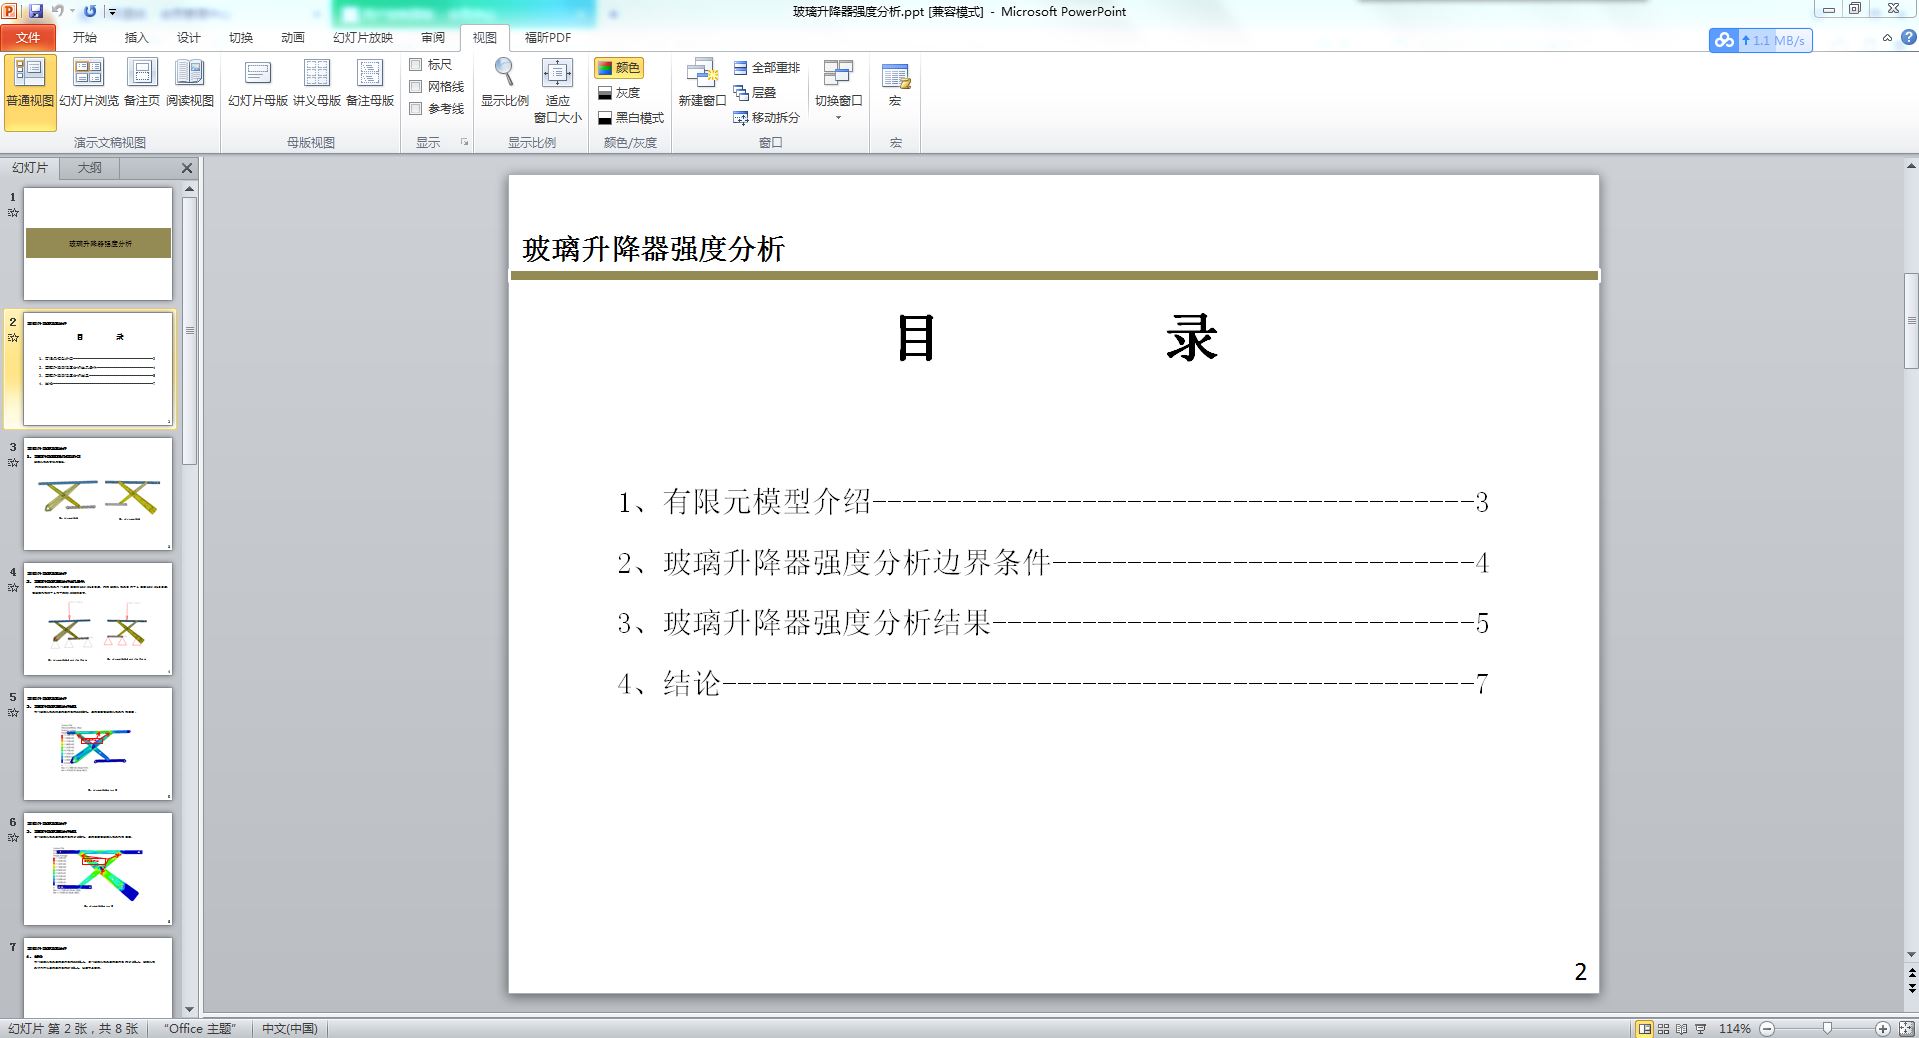Open Customize Quick Access Toolbar dropdown

(112, 12)
